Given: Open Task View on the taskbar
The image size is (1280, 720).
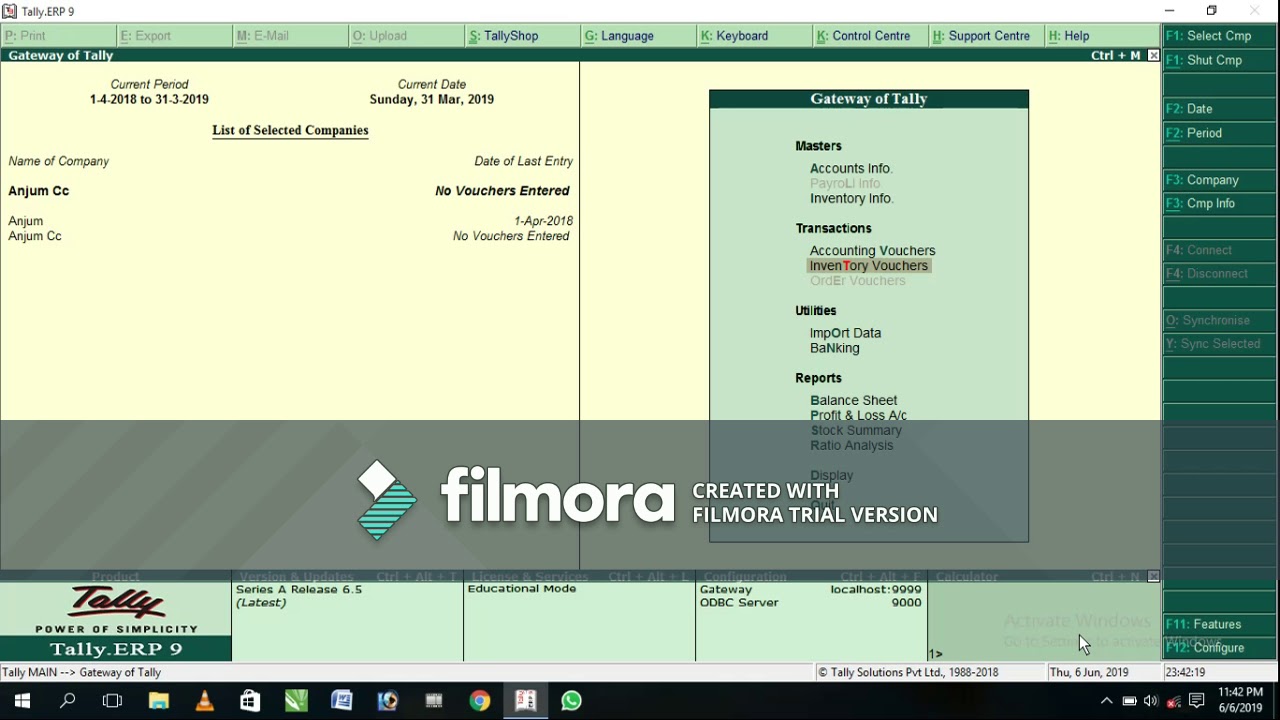Looking at the screenshot, I should point(112,701).
